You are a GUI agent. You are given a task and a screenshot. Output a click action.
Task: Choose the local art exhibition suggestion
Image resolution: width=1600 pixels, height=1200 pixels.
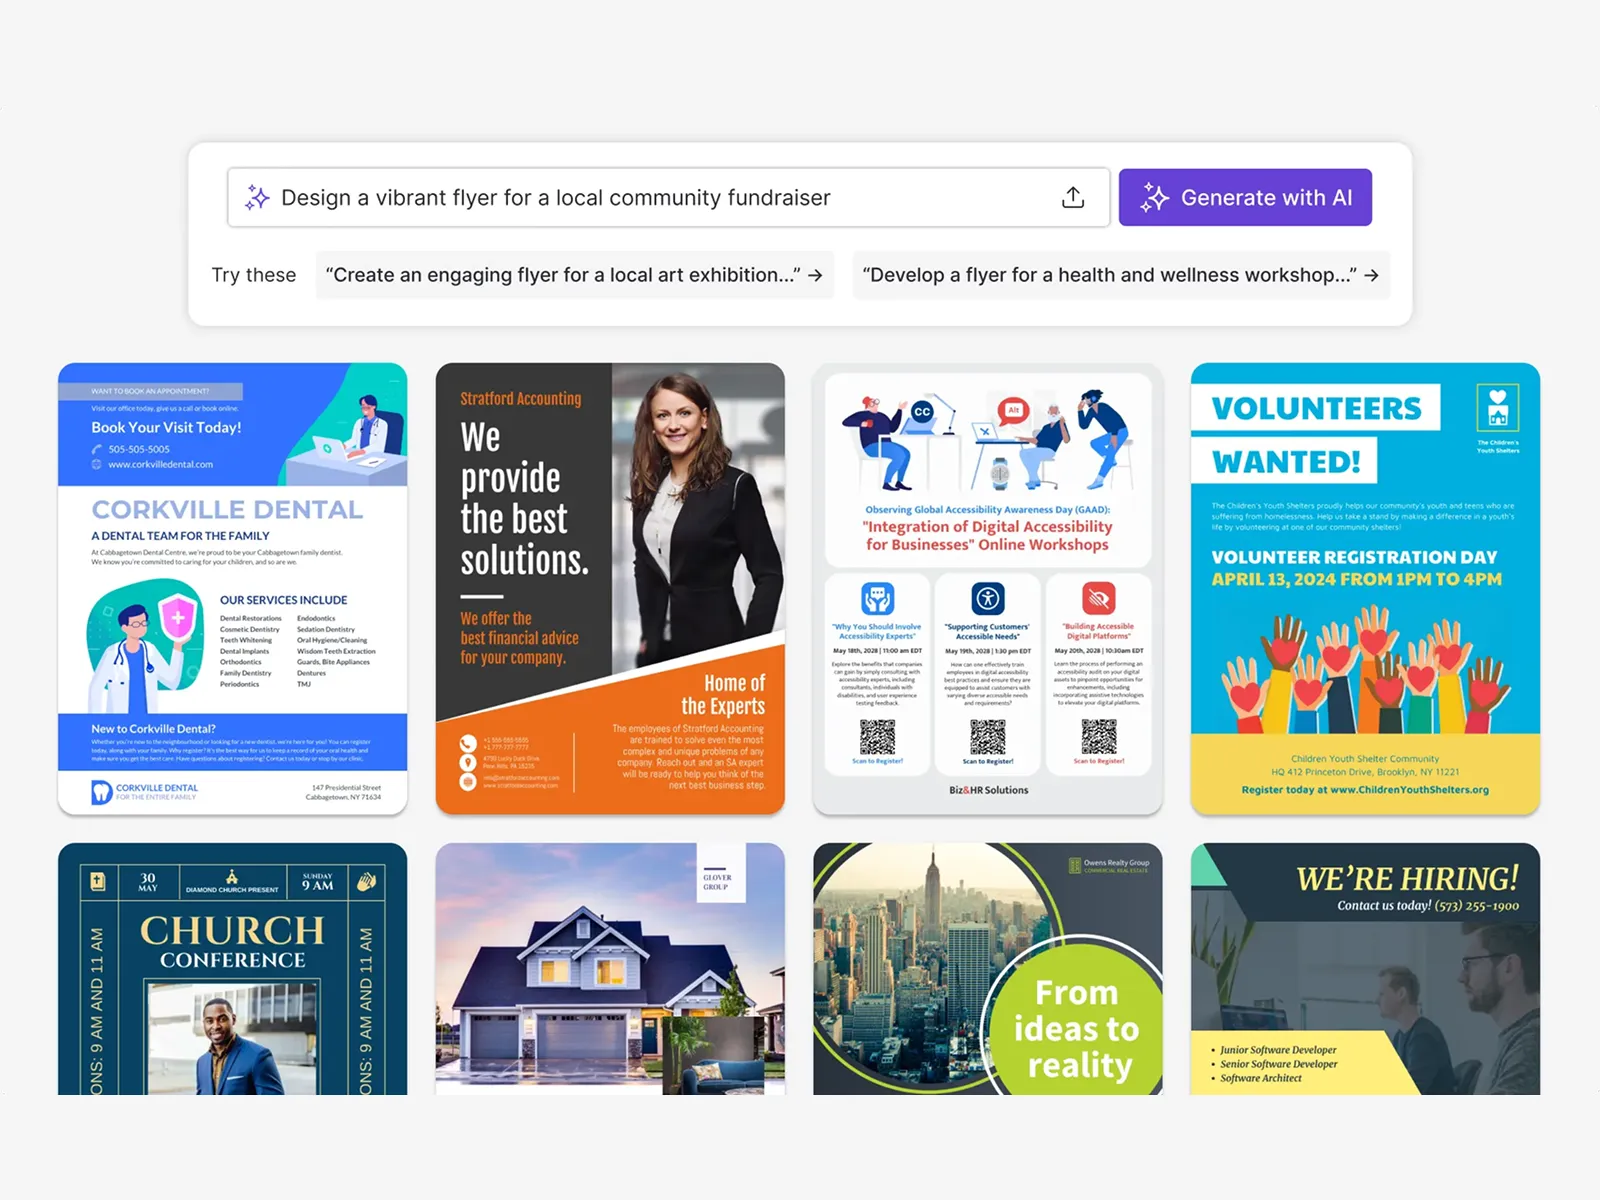tap(562, 275)
